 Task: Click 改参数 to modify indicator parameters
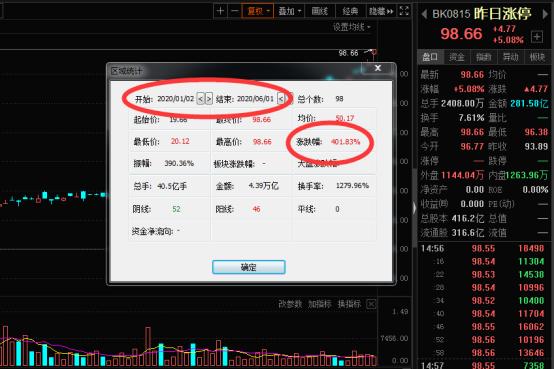click(x=290, y=304)
